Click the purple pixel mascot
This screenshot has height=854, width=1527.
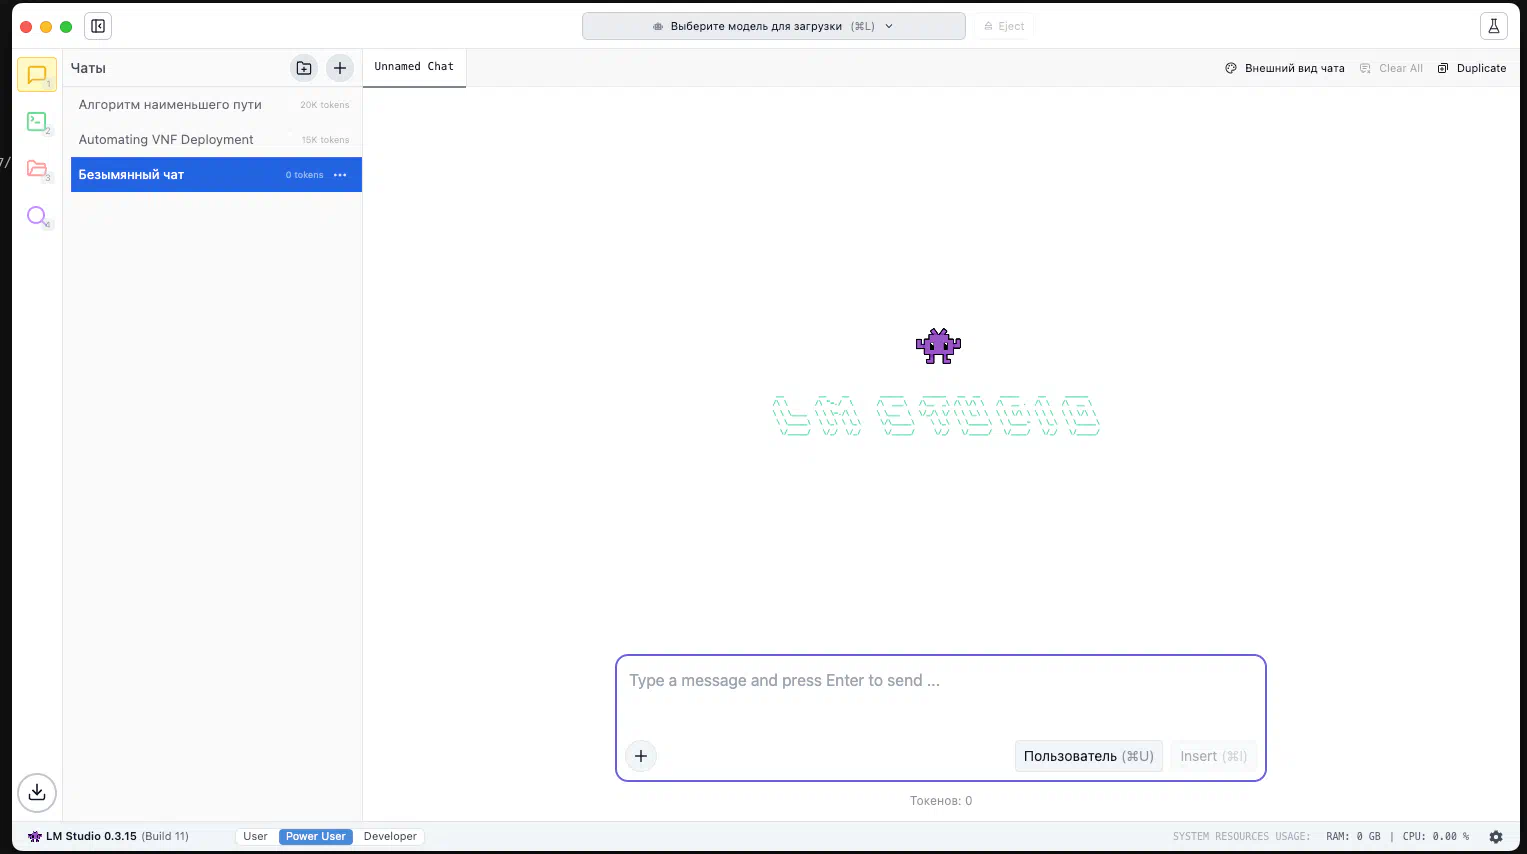pyautogui.click(x=938, y=346)
